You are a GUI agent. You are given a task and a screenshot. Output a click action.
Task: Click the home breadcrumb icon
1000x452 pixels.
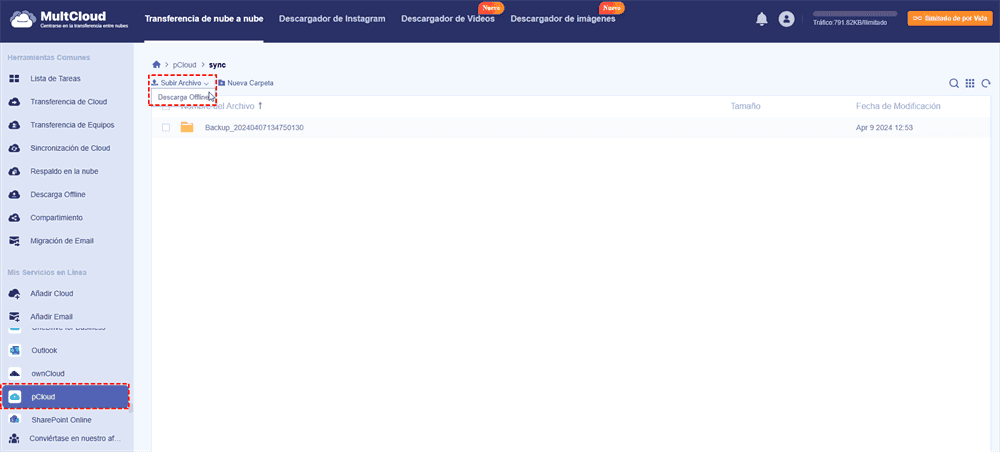pyautogui.click(x=156, y=64)
